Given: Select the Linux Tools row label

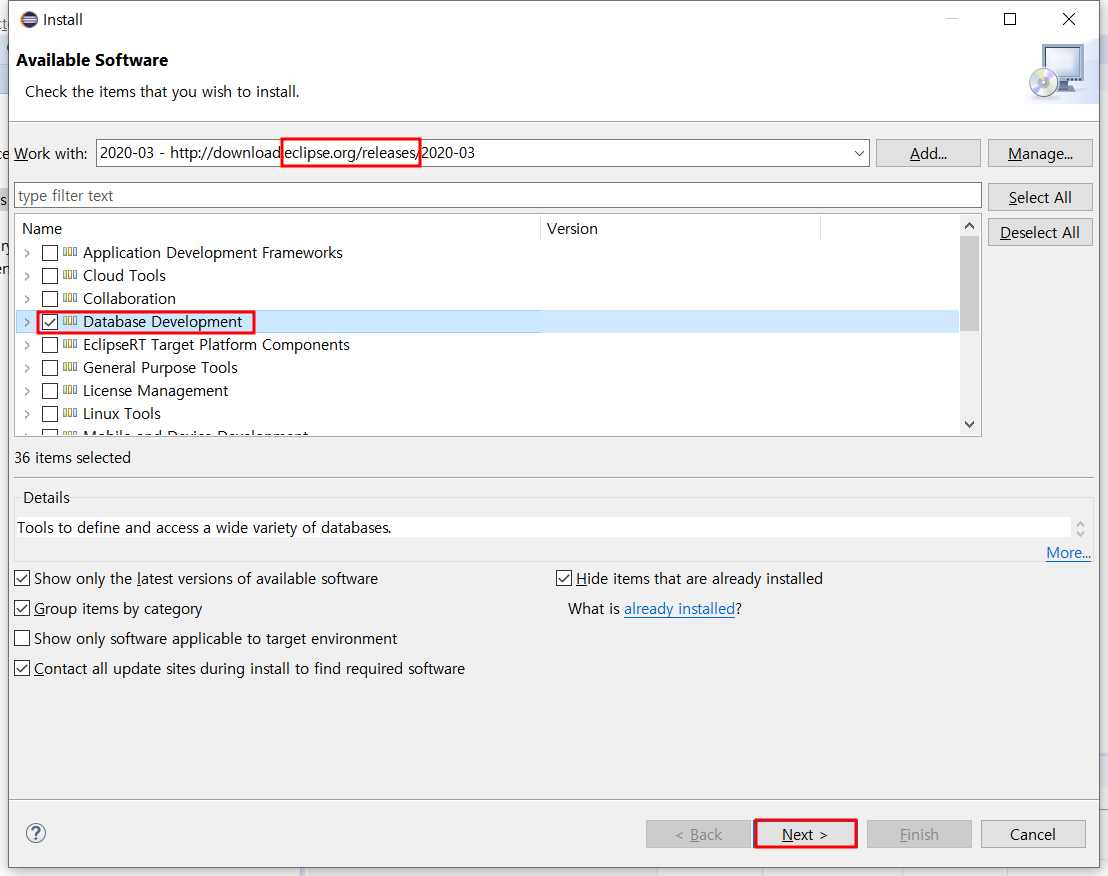Looking at the screenshot, I should [x=122, y=414].
